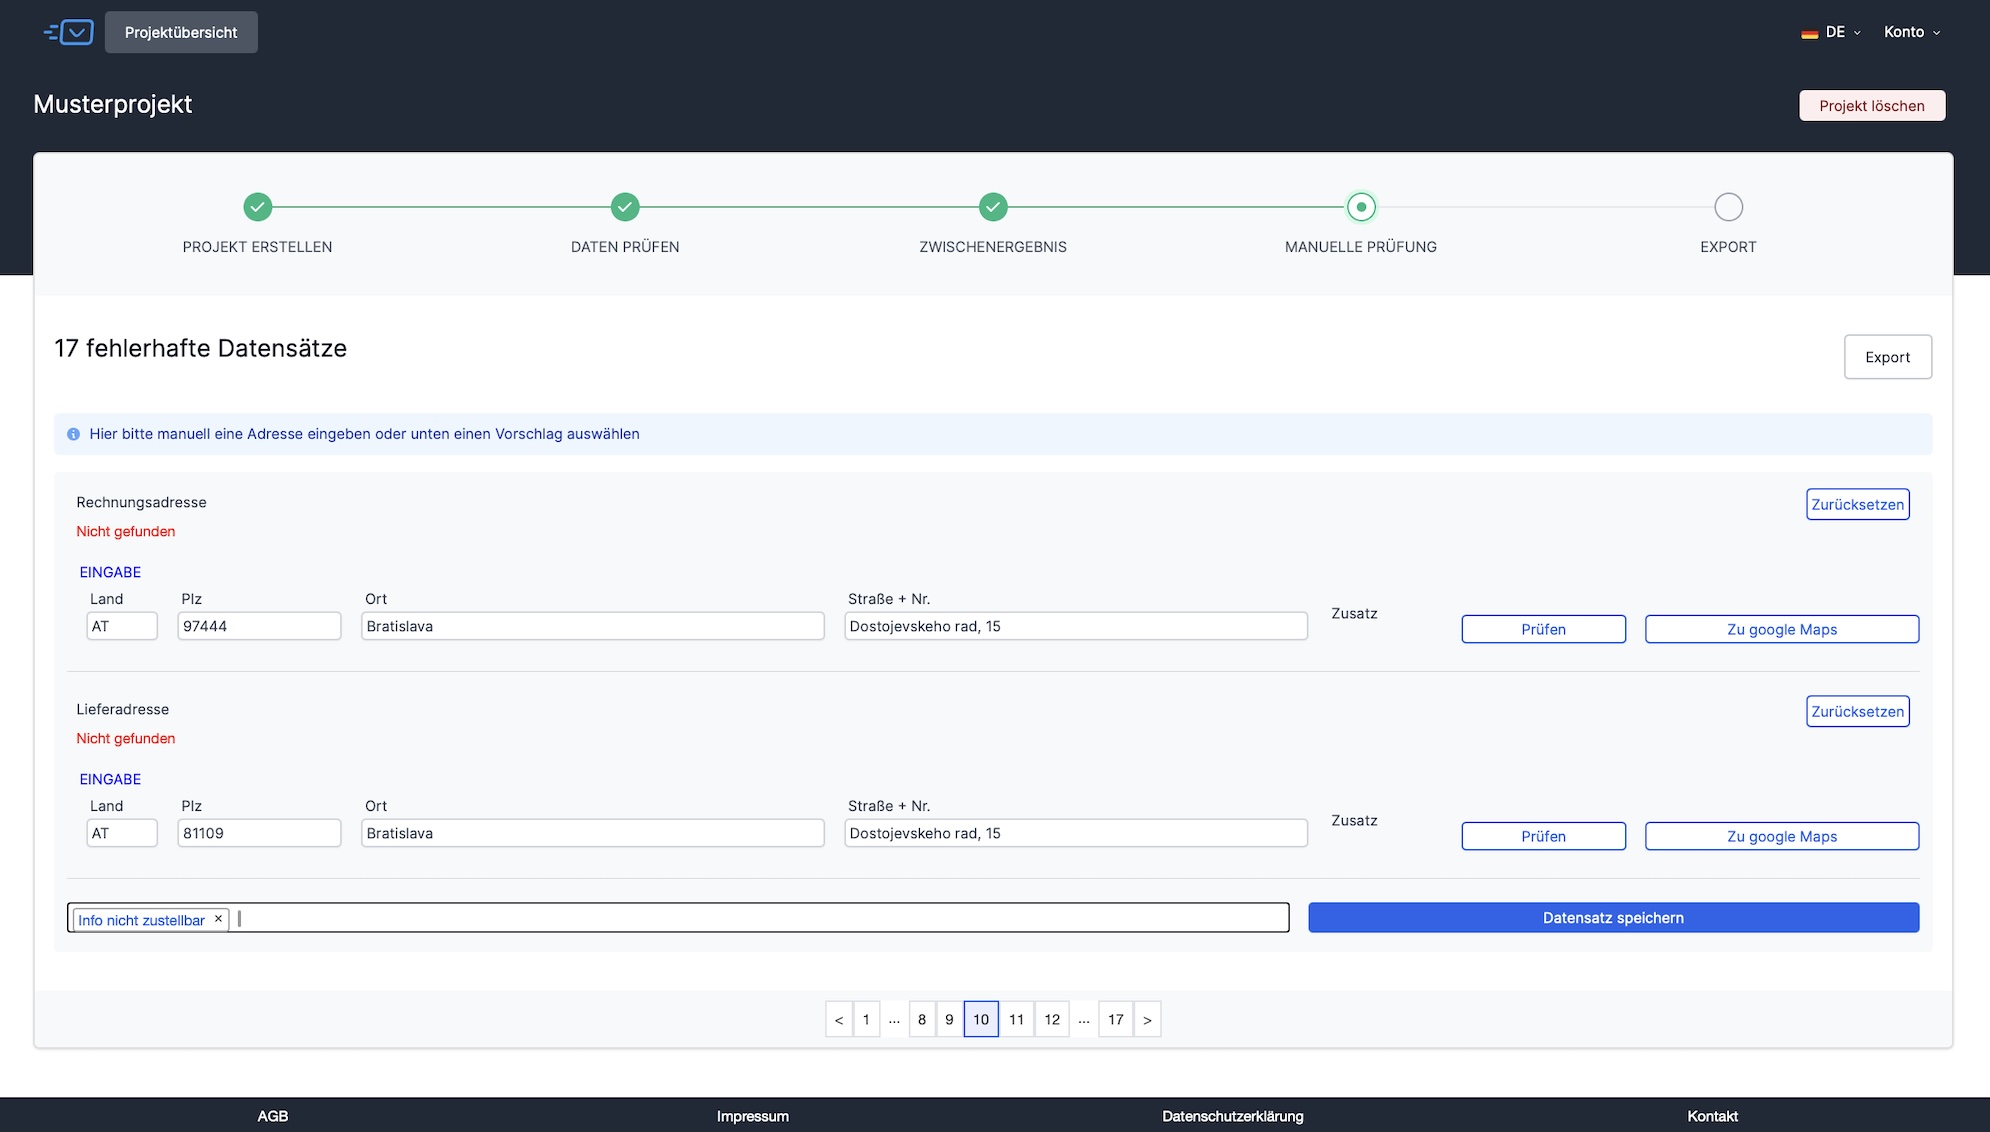Image resolution: width=1990 pixels, height=1132 pixels.
Task: Select the Manuelle Prüfung step circle
Action: [1361, 207]
